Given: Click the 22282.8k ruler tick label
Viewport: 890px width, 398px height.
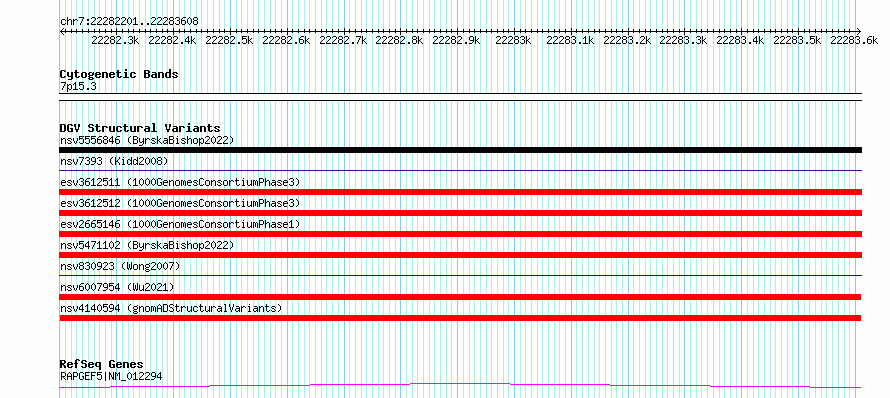Looking at the screenshot, I should tap(400, 40).
